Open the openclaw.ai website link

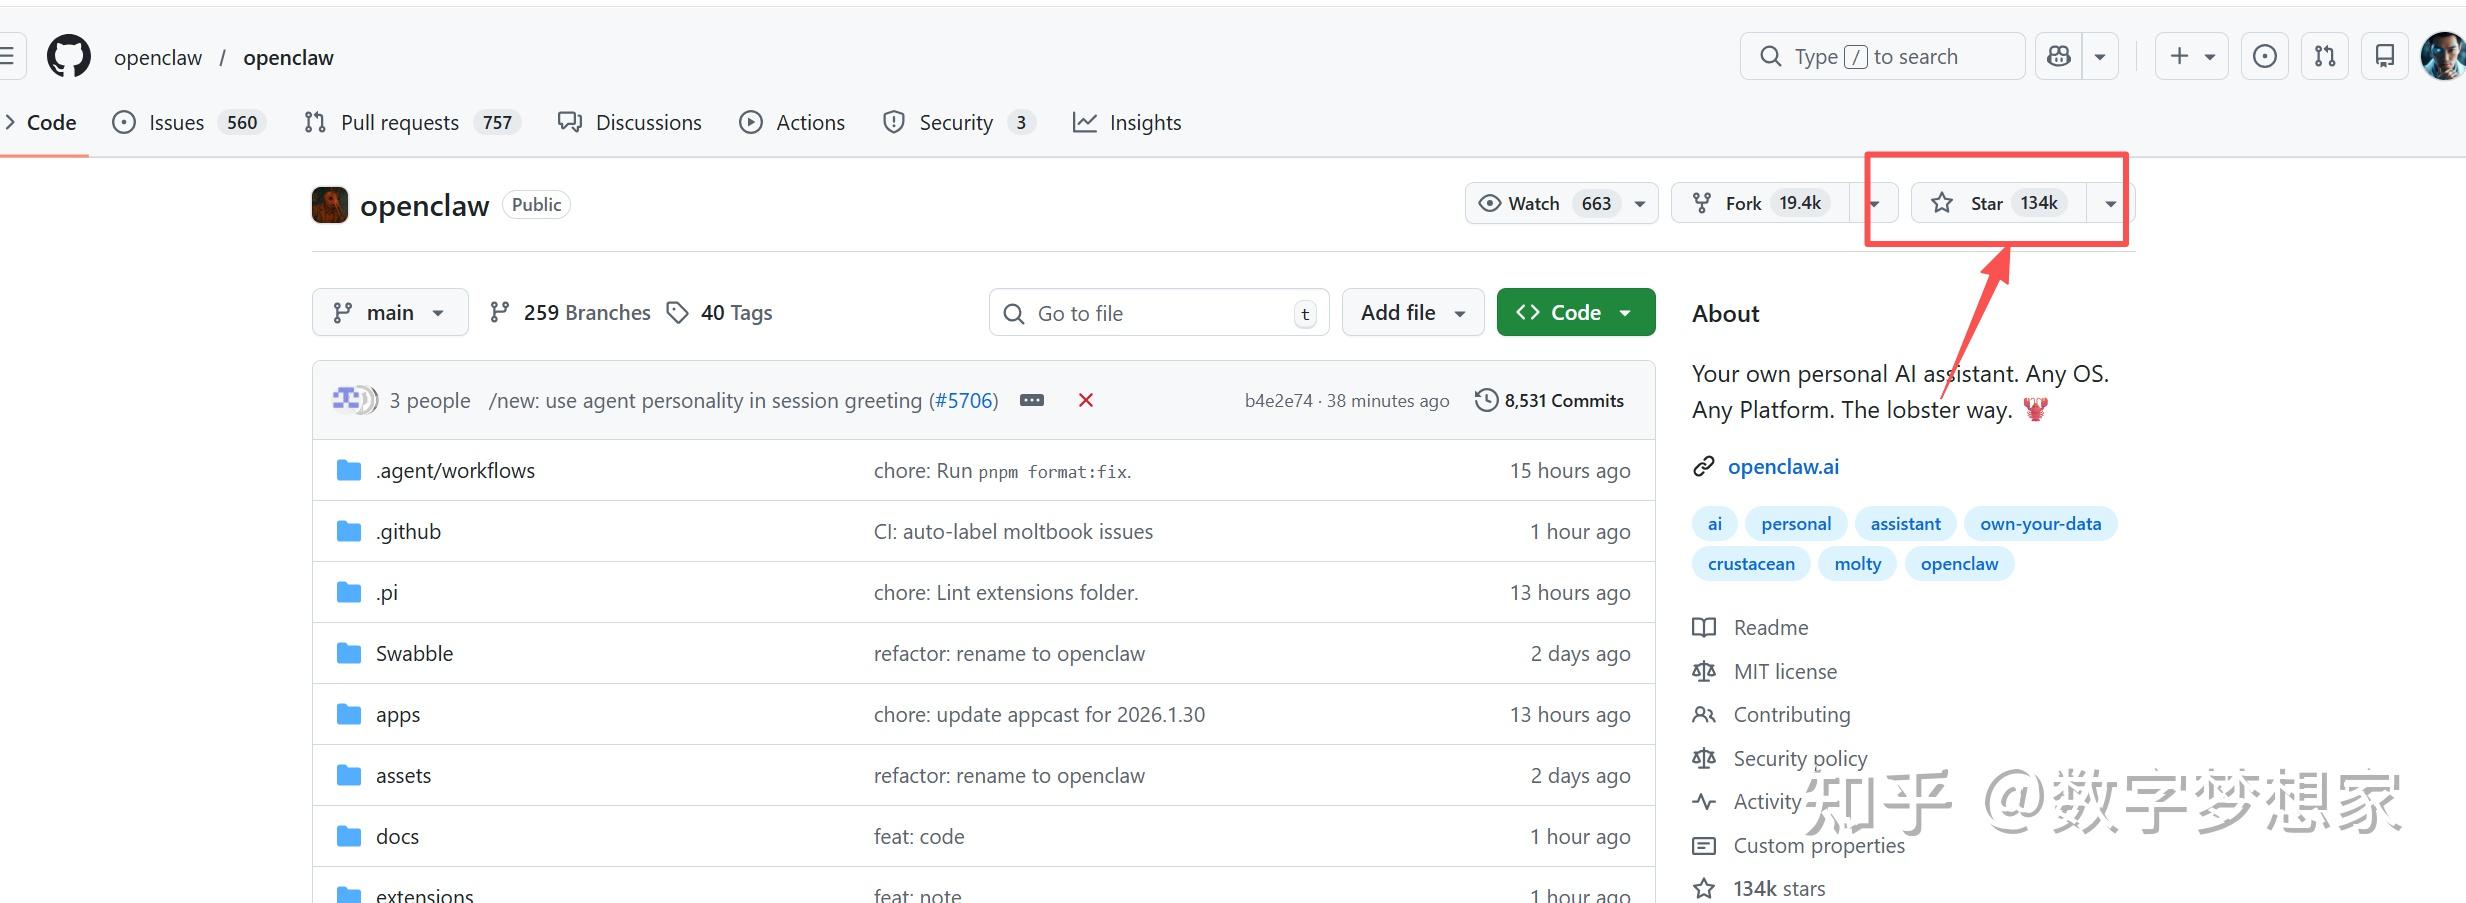pos(1783,466)
